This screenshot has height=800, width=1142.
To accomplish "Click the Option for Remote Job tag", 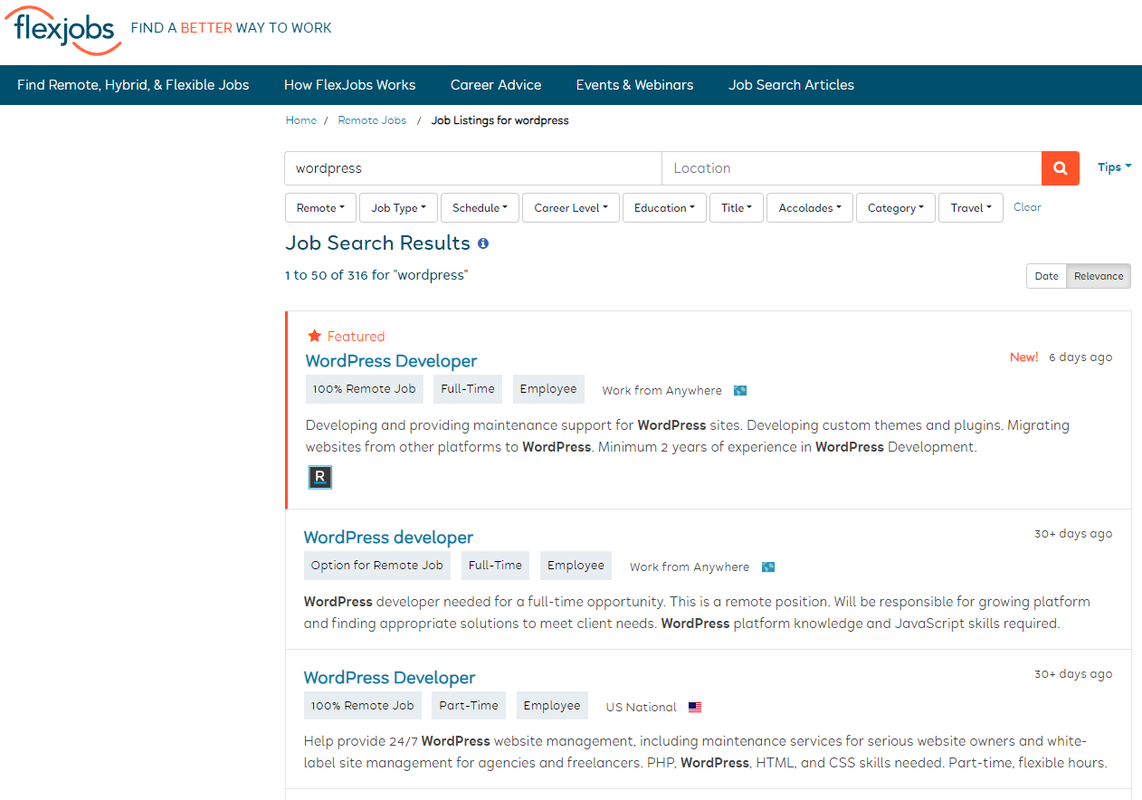I will tap(377, 565).
